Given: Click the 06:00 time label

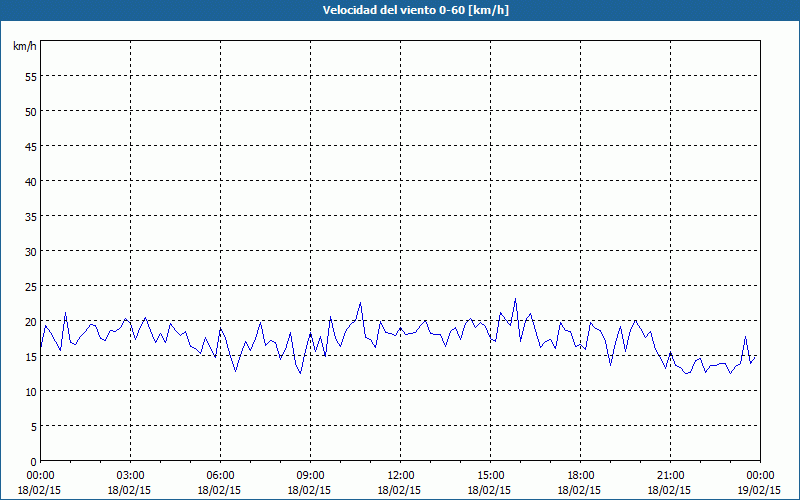Looking at the screenshot, I should pos(220,476).
